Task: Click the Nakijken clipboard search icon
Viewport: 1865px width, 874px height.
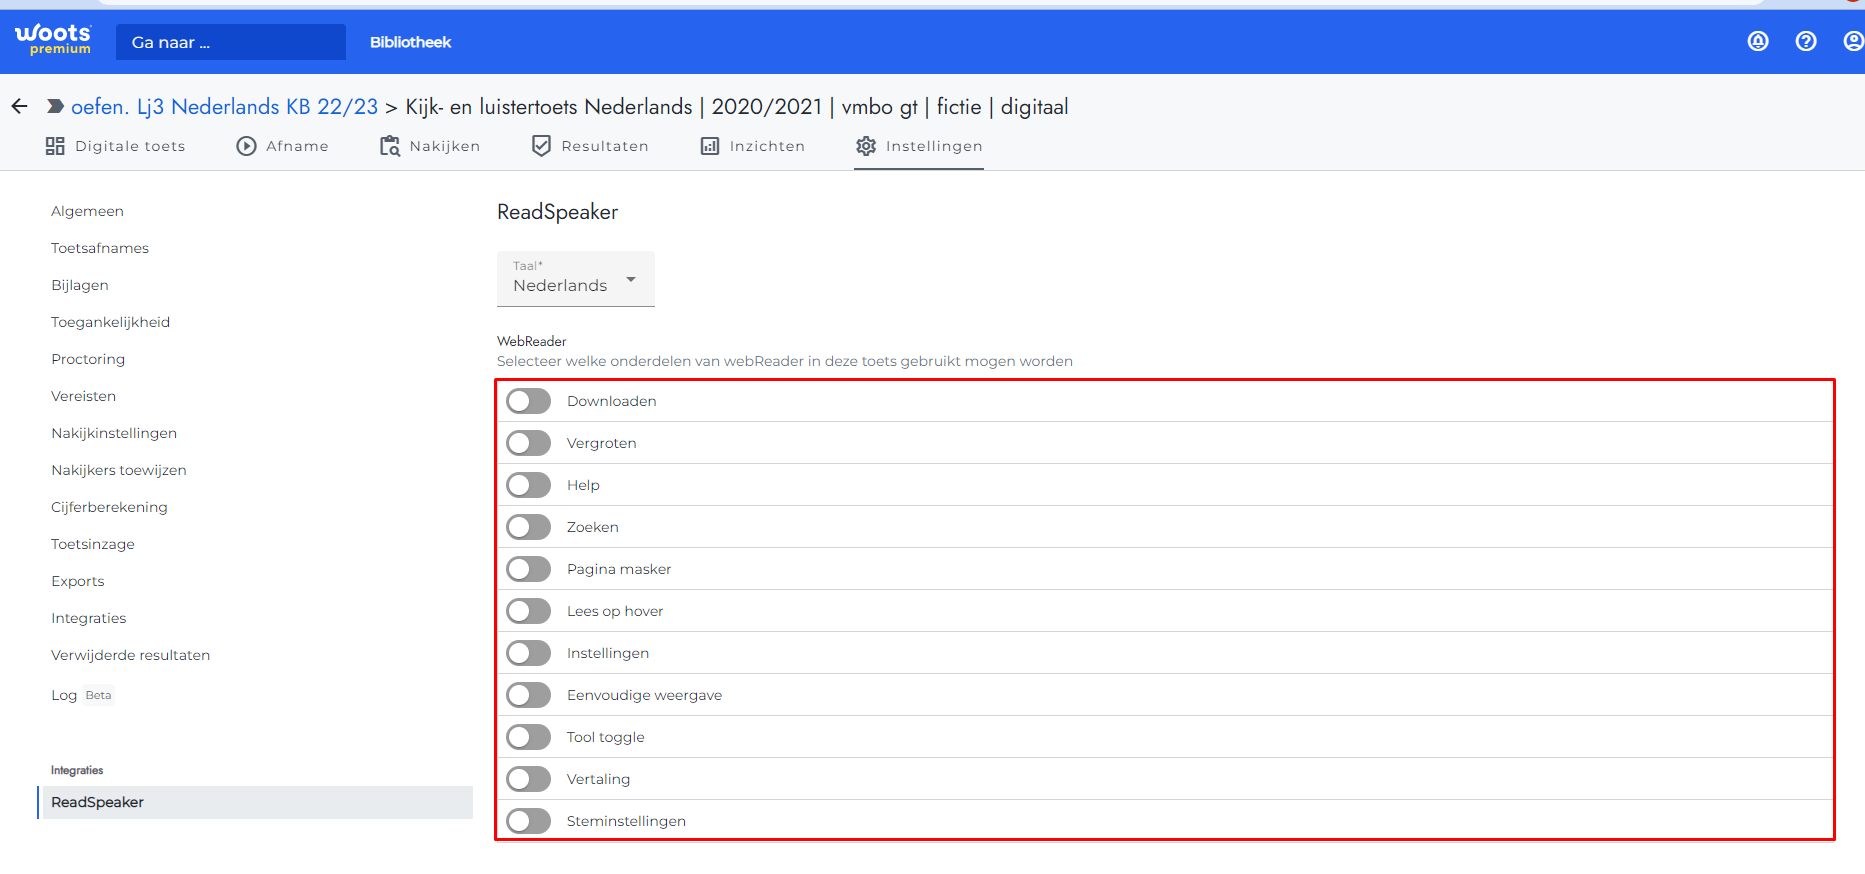Action: click(x=390, y=146)
